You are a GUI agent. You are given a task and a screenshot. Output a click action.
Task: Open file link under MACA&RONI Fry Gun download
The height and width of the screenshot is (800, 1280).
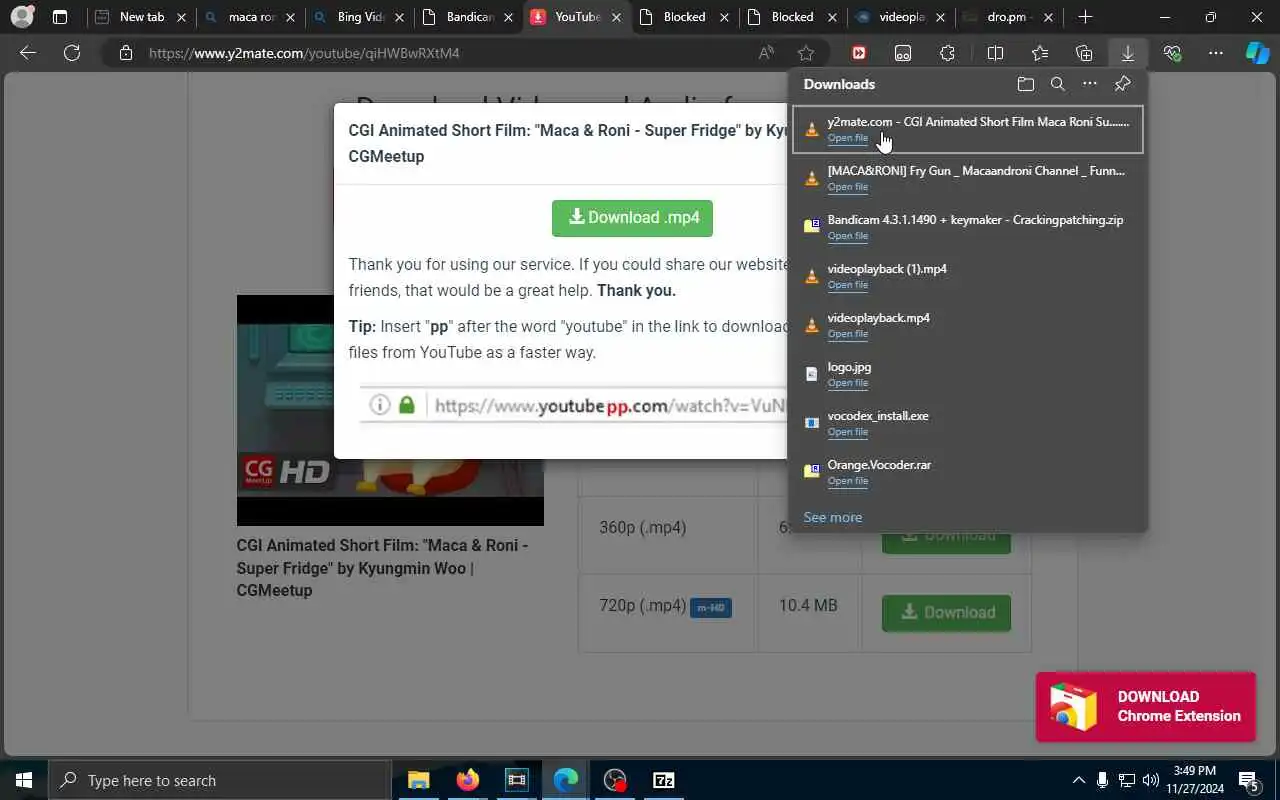(848, 187)
